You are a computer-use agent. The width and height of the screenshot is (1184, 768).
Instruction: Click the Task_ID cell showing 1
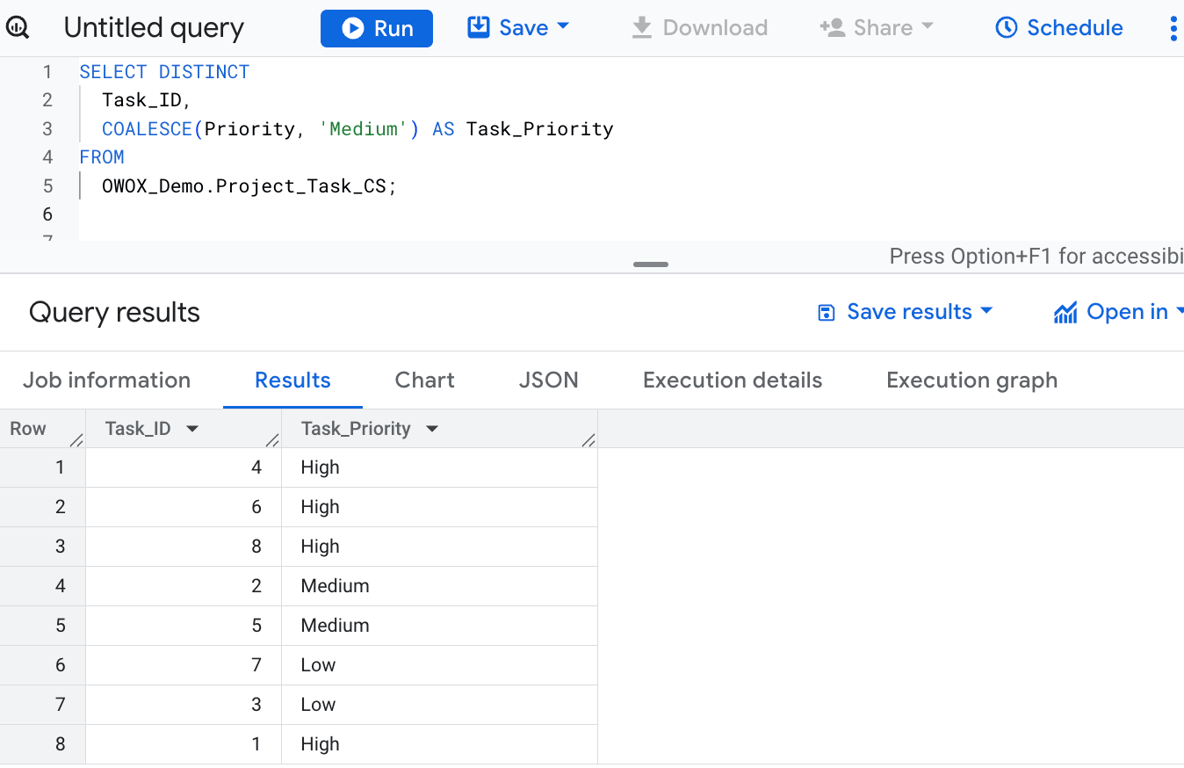pyautogui.click(x=183, y=744)
